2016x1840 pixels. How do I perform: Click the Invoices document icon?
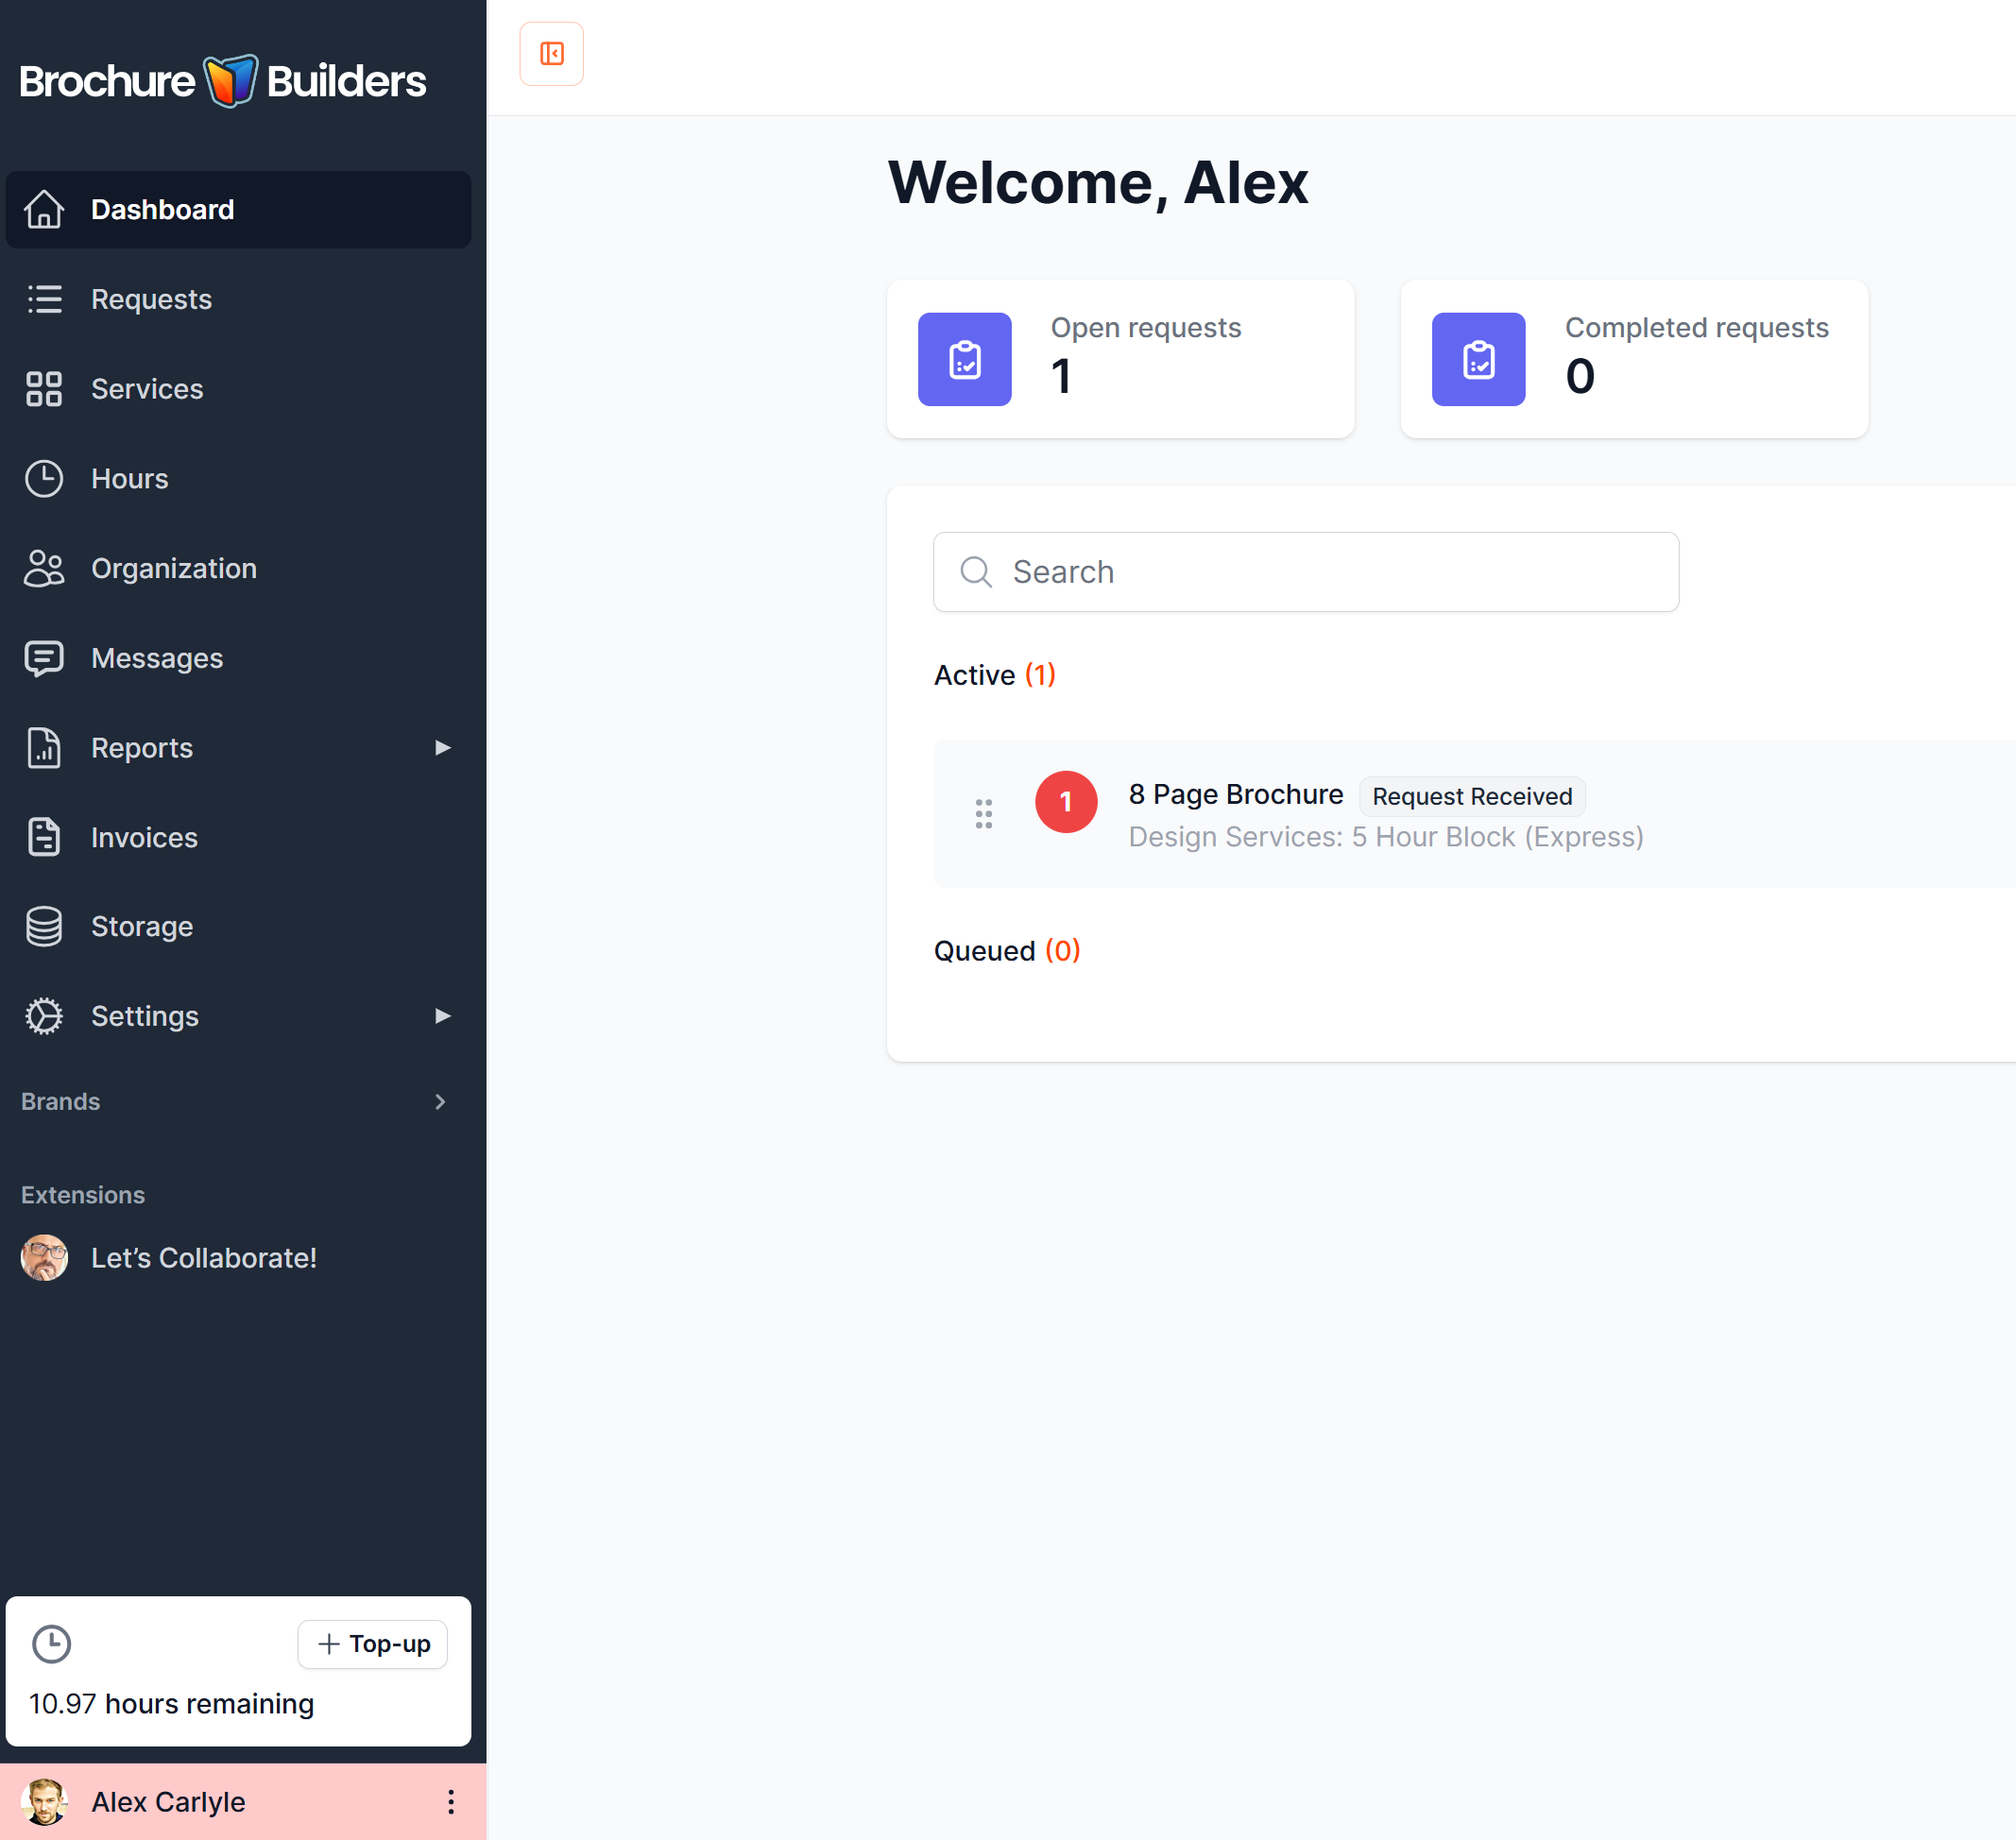[x=44, y=837]
